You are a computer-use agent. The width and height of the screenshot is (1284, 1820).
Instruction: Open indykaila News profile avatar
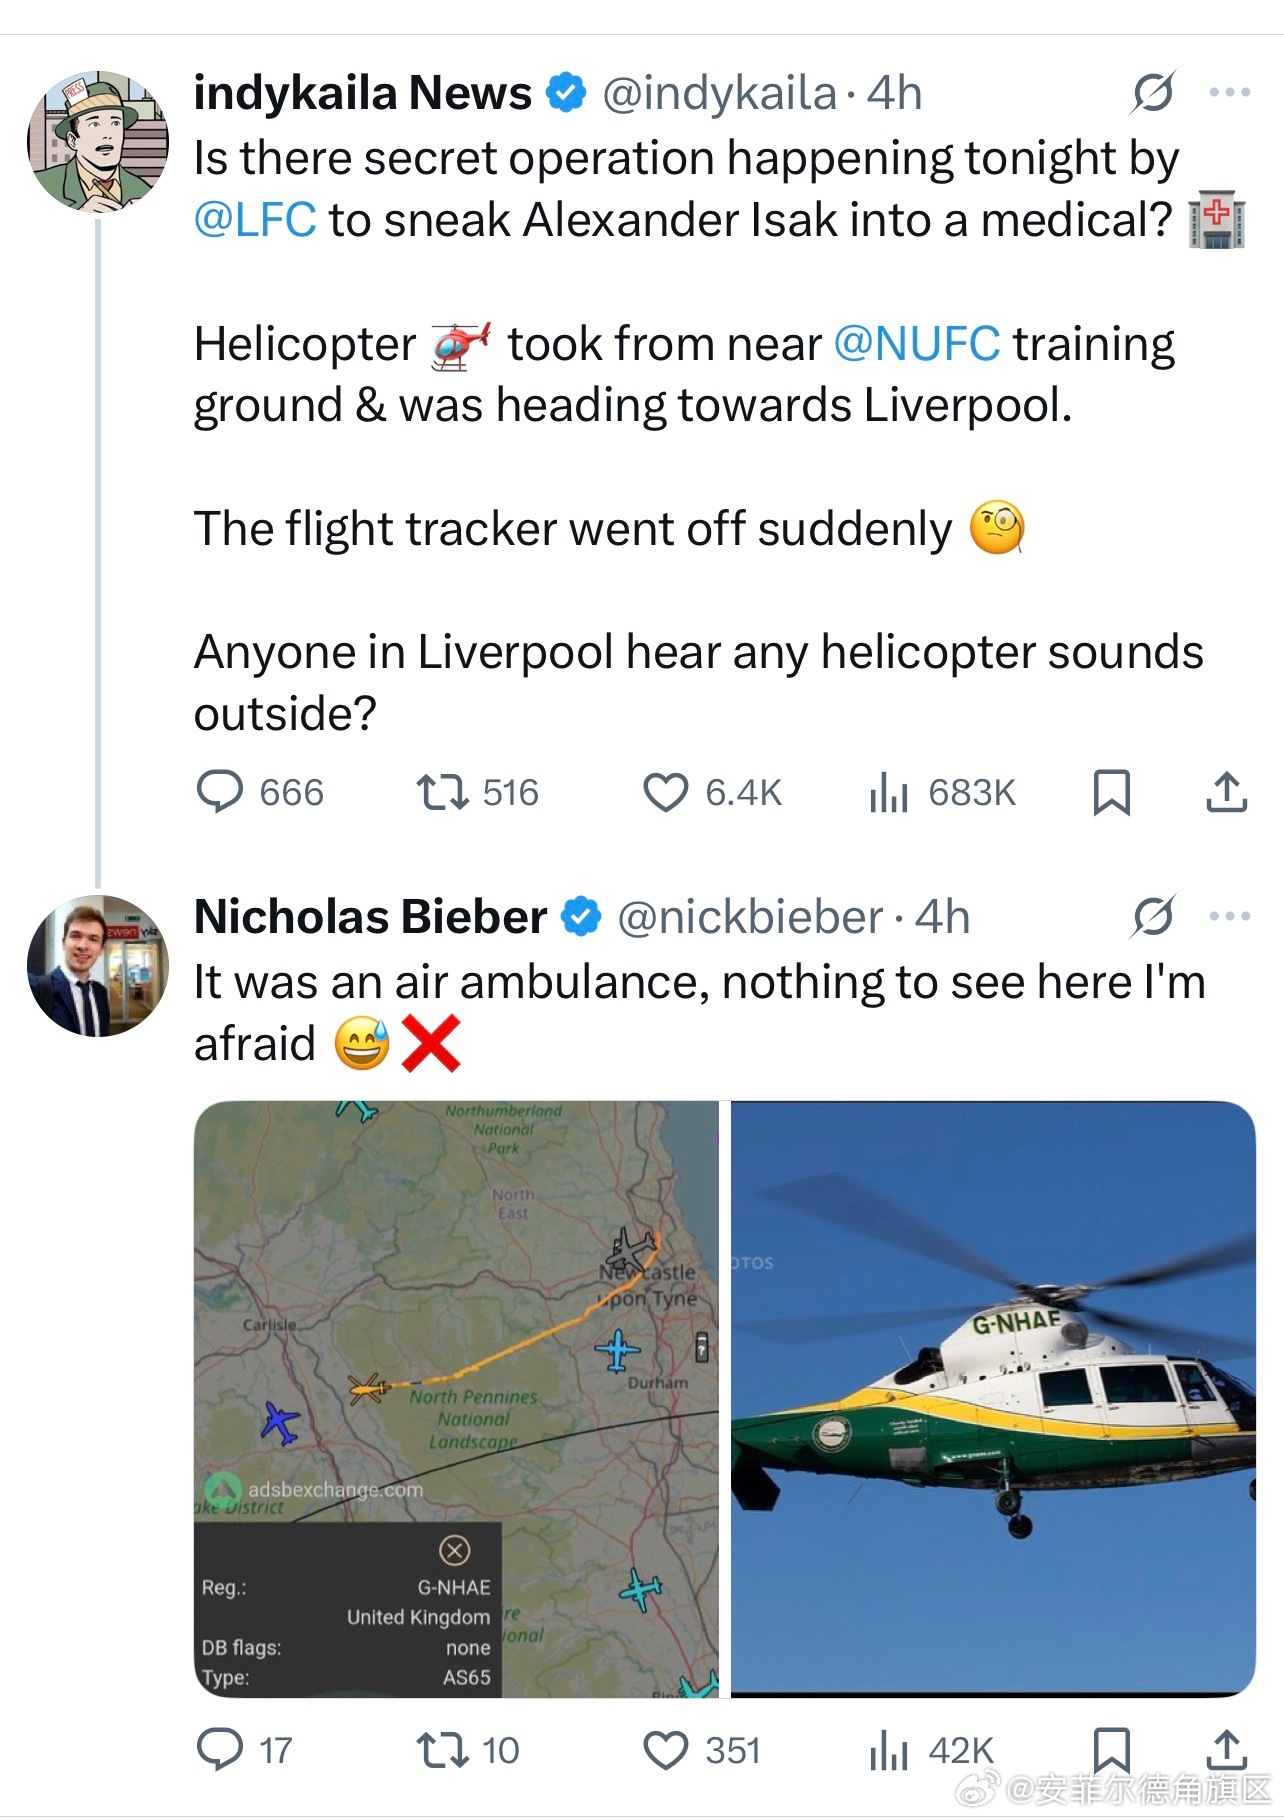click(x=98, y=142)
